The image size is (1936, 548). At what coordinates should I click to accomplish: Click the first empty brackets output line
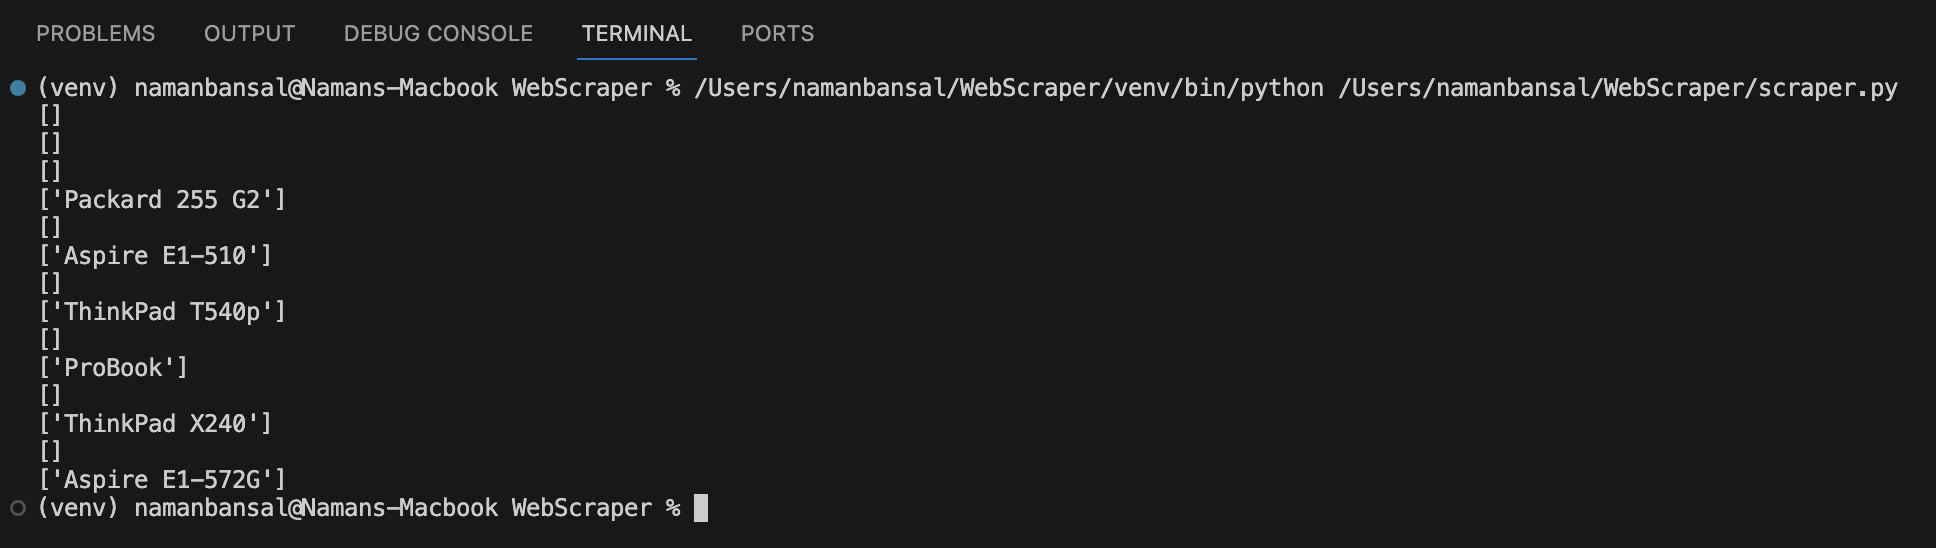[50, 116]
